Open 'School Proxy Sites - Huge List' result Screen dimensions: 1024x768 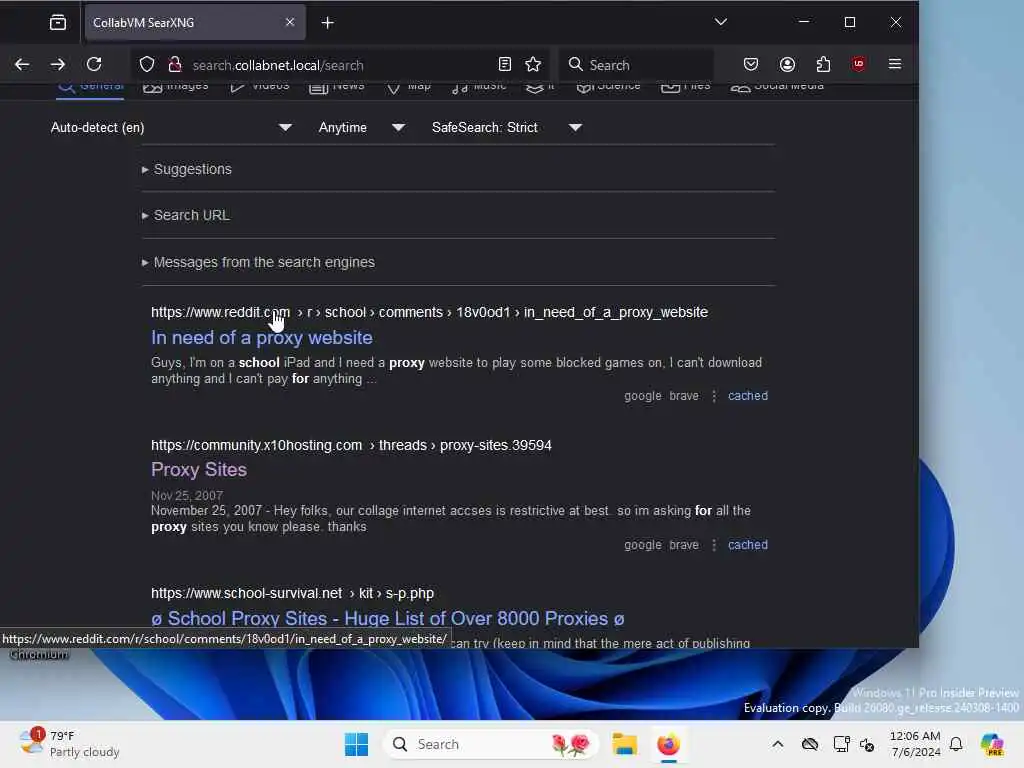(x=388, y=618)
